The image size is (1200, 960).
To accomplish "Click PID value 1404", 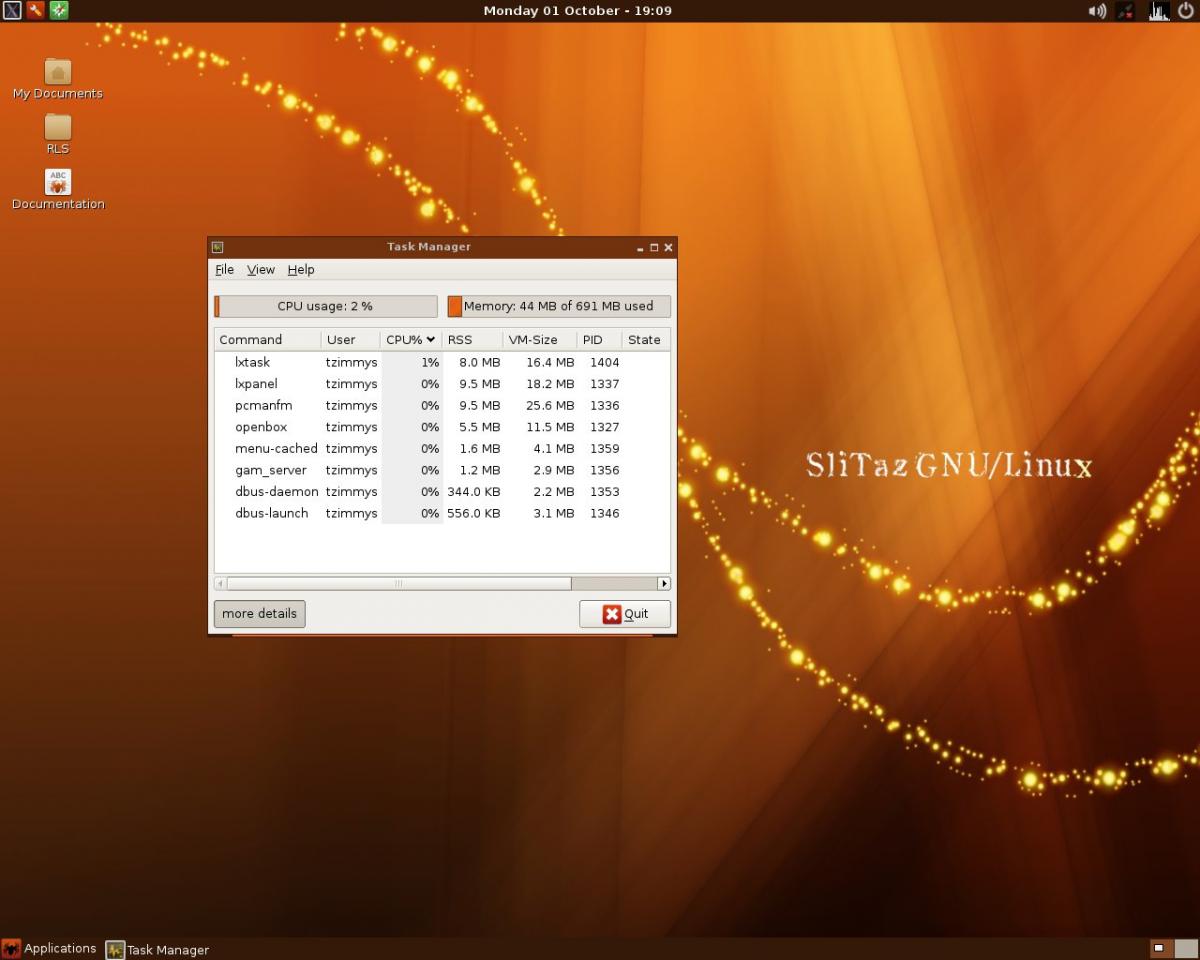I will tap(604, 363).
